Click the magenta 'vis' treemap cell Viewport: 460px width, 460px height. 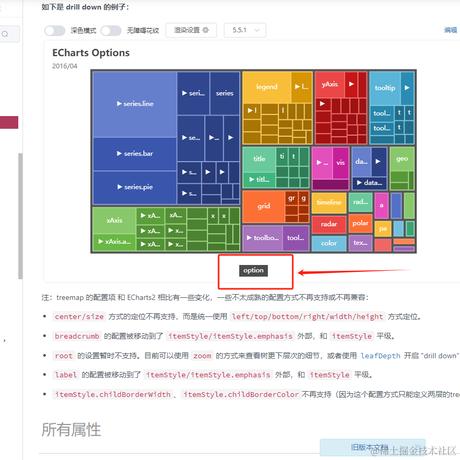click(340, 163)
